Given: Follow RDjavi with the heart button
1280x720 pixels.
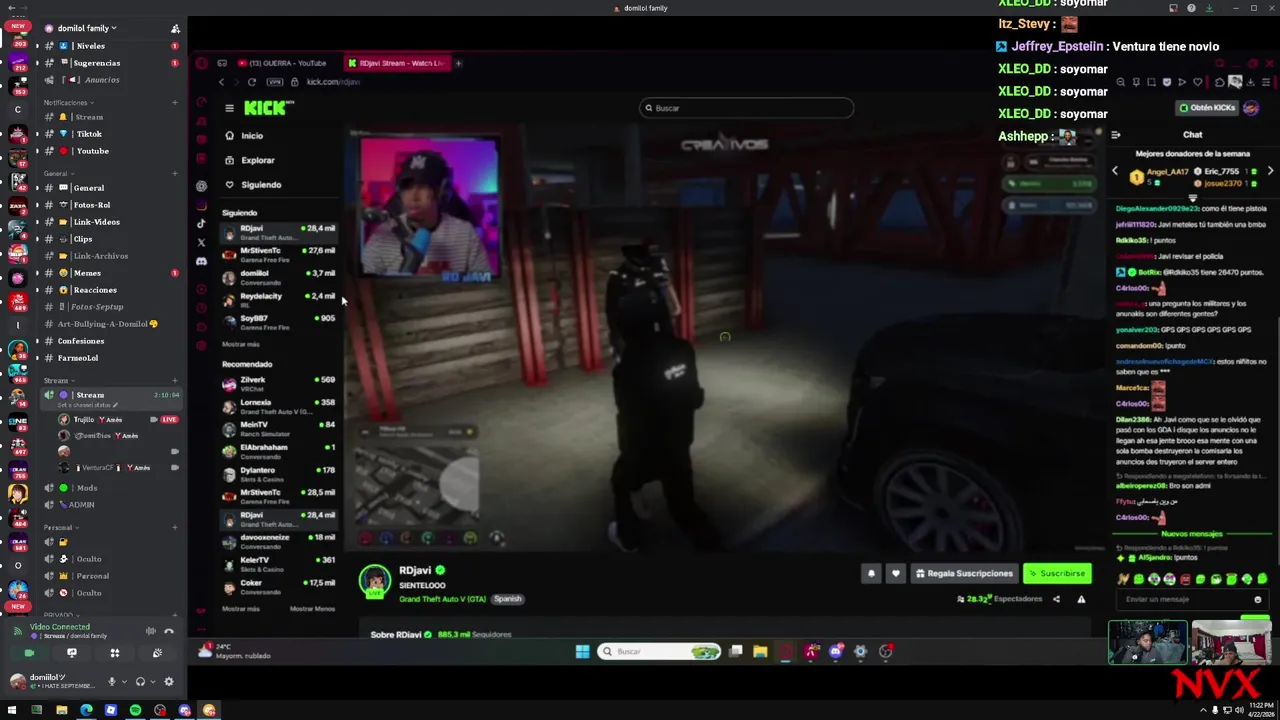Looking at the screenshot, I should coord(895,574).
